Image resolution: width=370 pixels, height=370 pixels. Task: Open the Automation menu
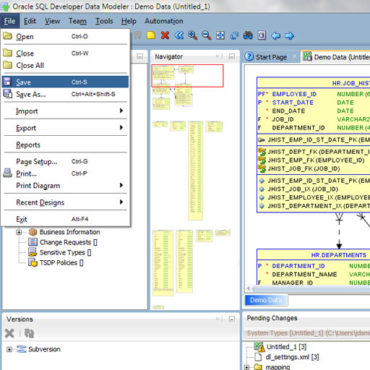[164, 21]
